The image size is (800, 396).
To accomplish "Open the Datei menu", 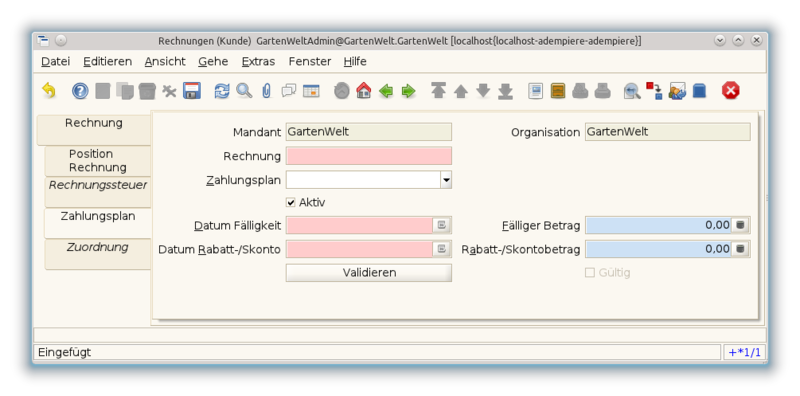I will (x=56, y=62).
